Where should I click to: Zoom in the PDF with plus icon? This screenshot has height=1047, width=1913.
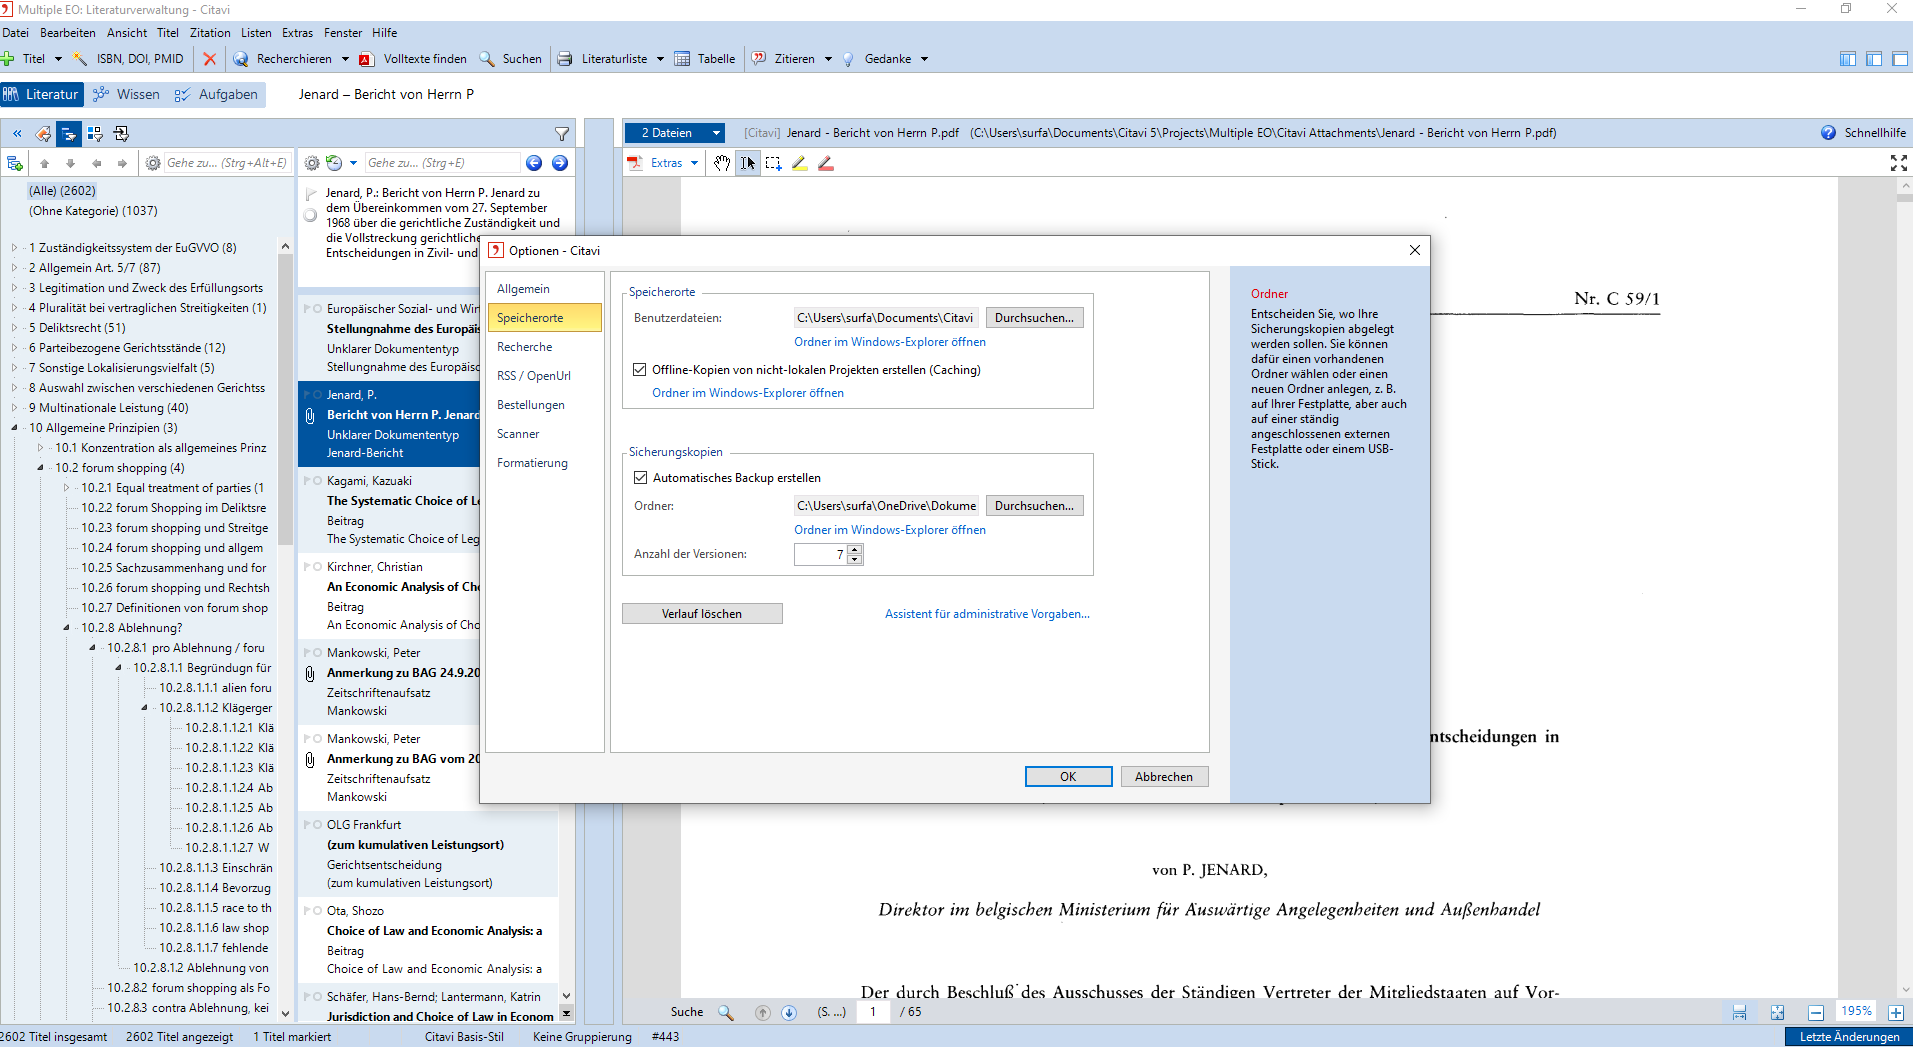click(1895, 1012)
